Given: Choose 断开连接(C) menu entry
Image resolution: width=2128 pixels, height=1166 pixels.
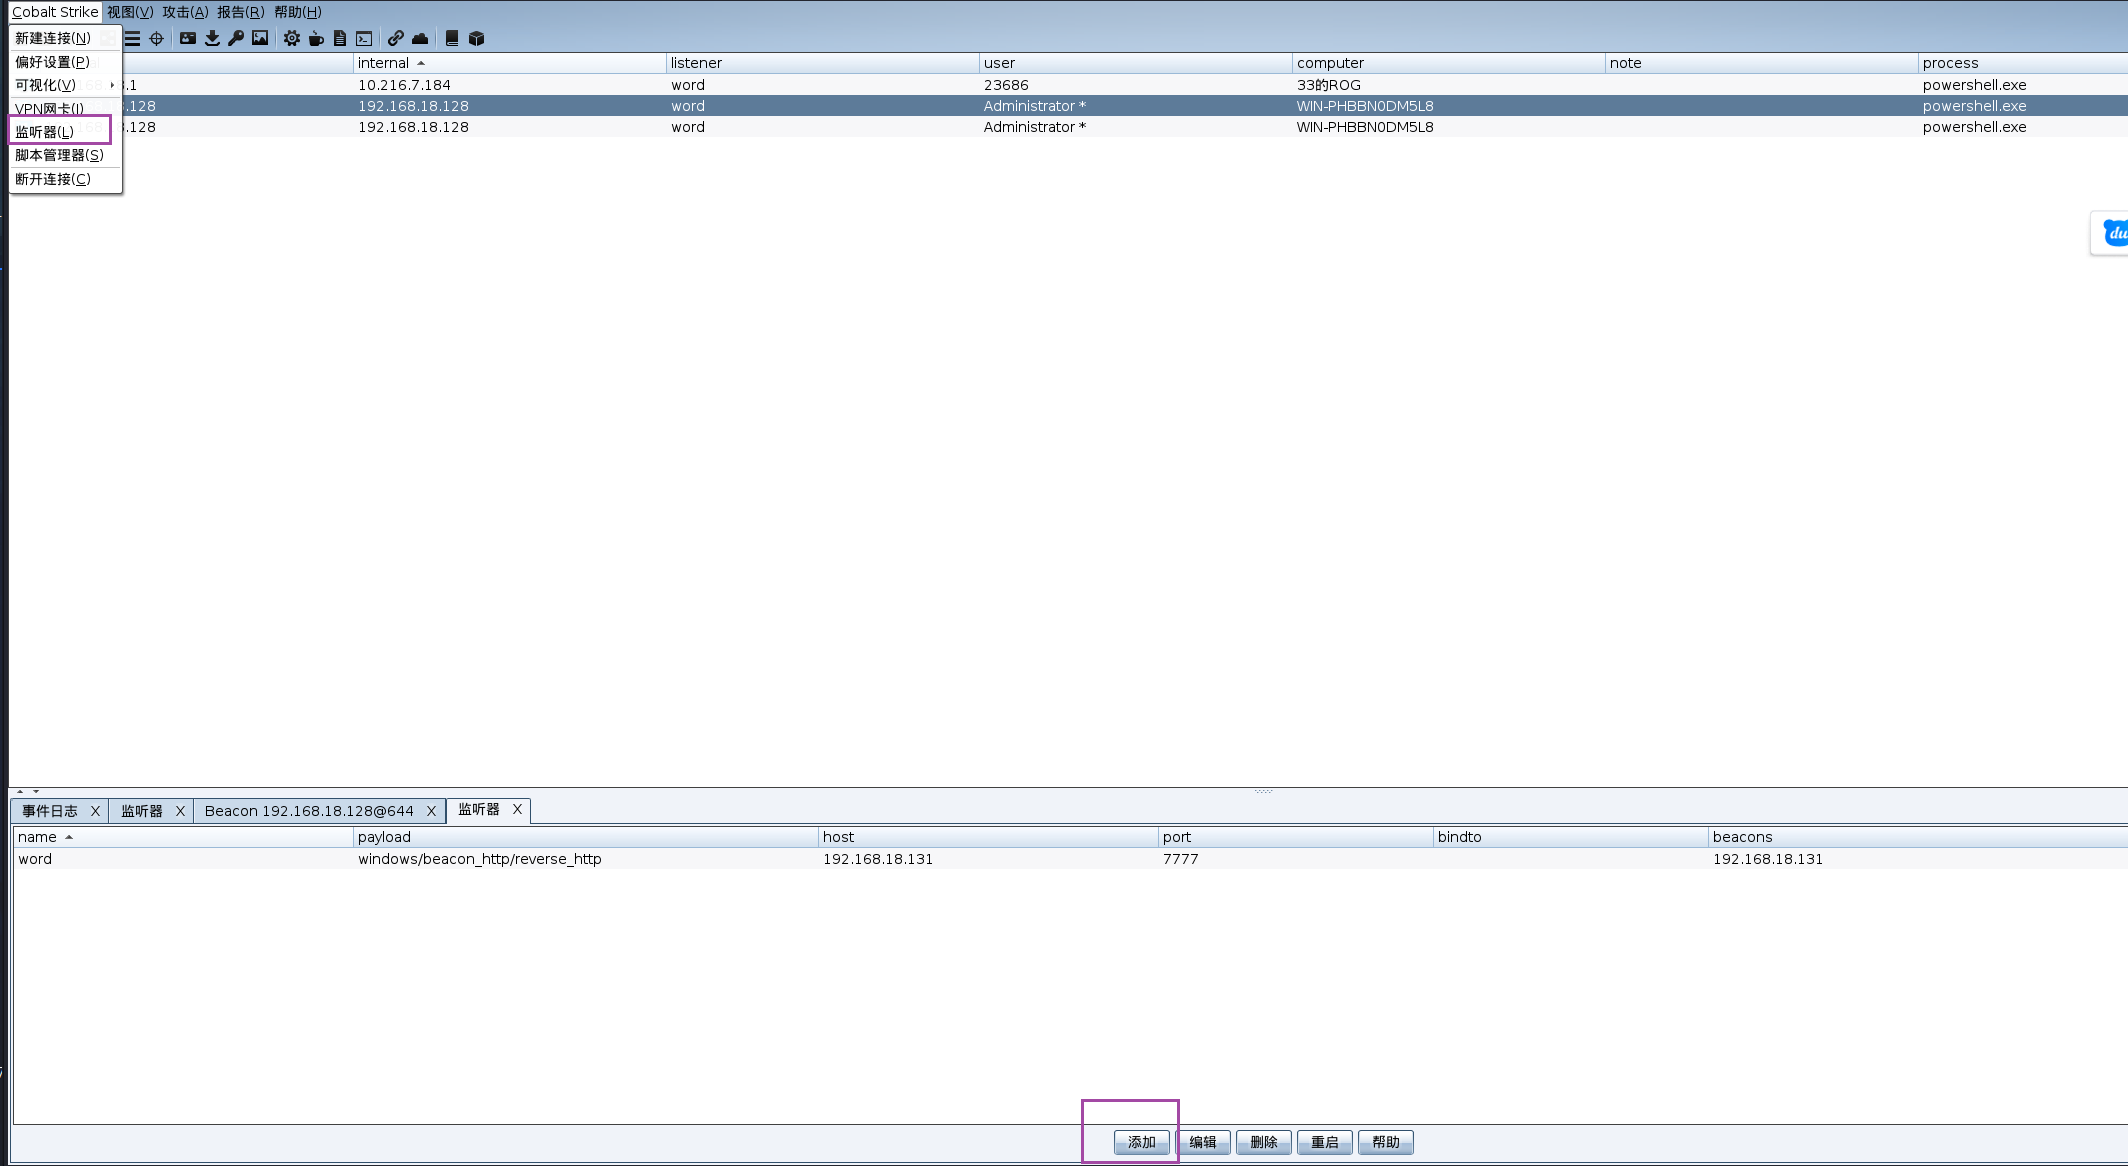Looking at the screenshot, I should [65, 179].
